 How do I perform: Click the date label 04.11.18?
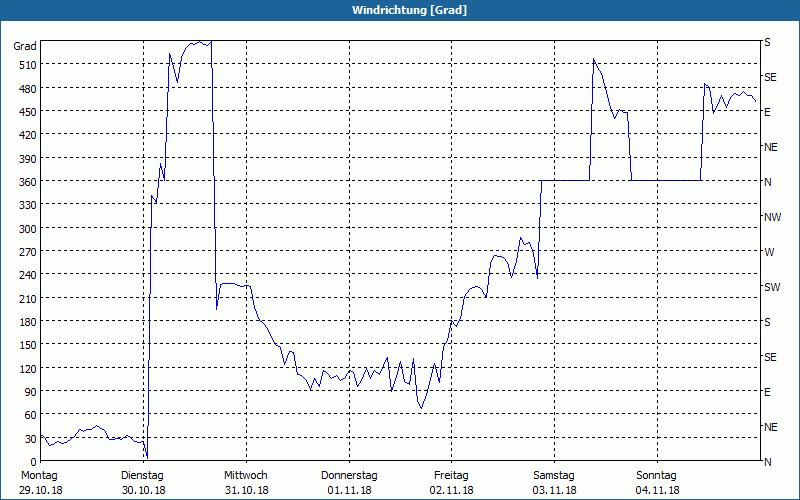coord(658,490)
